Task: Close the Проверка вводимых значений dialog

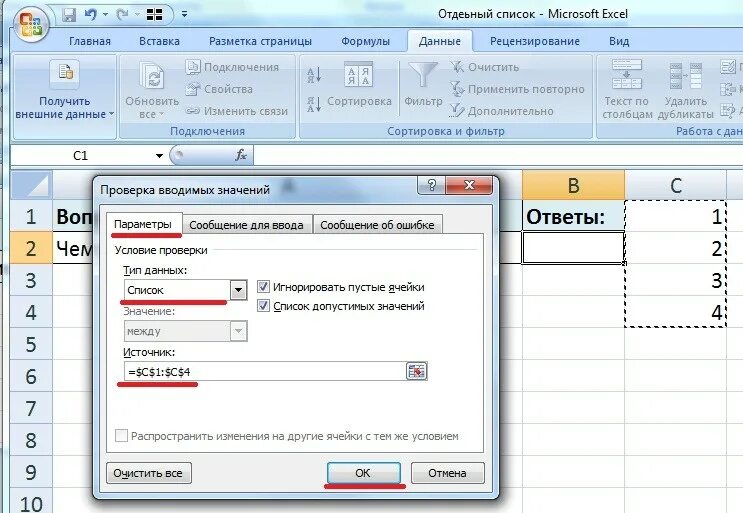Action: tap(469, 185)
